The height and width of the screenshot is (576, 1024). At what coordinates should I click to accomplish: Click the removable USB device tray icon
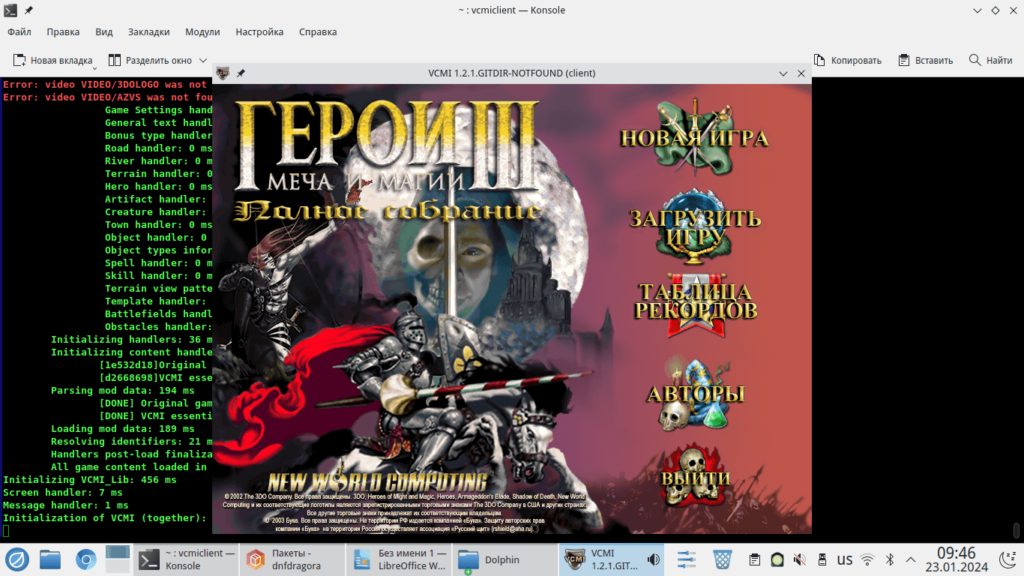[822, 560]
